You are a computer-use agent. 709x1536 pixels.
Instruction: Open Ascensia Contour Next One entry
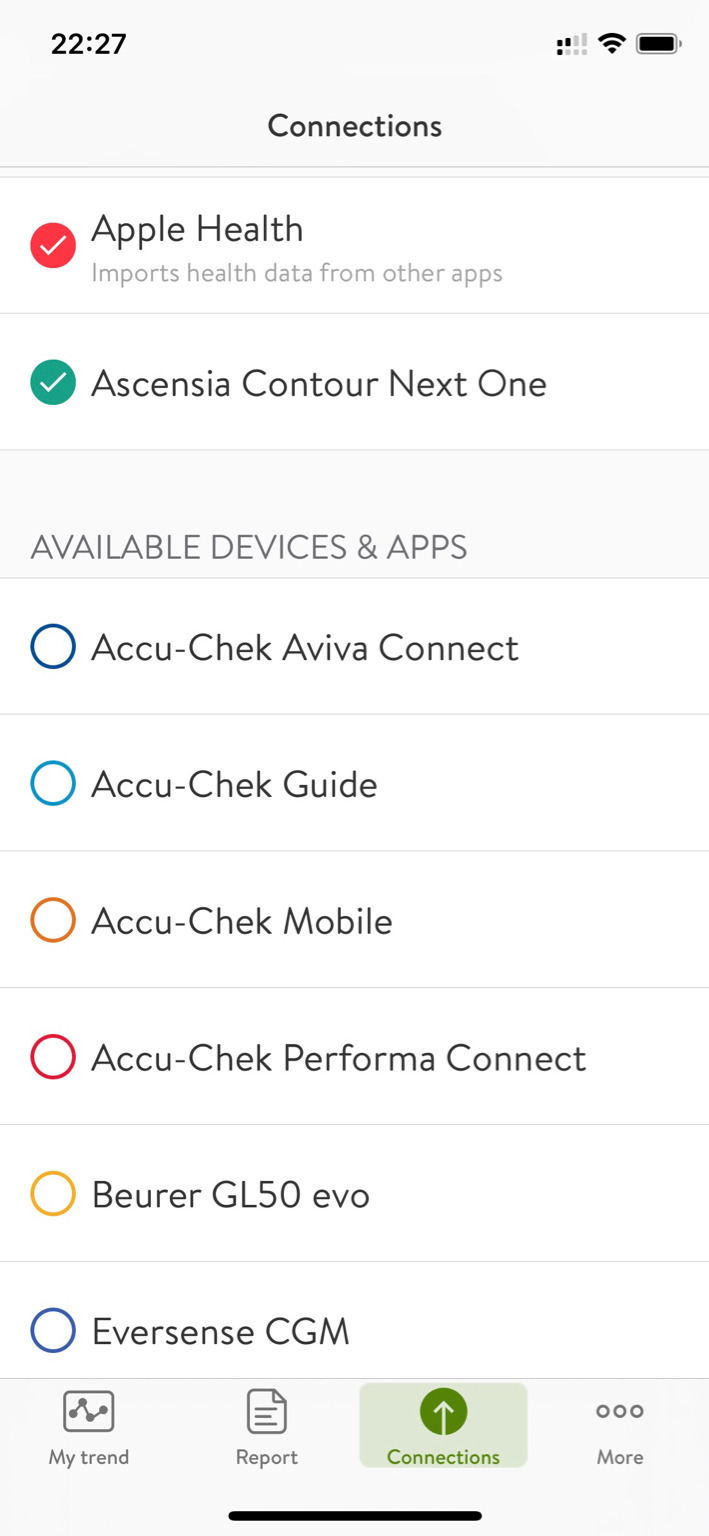pyautogui.click(x=354, y=382)
